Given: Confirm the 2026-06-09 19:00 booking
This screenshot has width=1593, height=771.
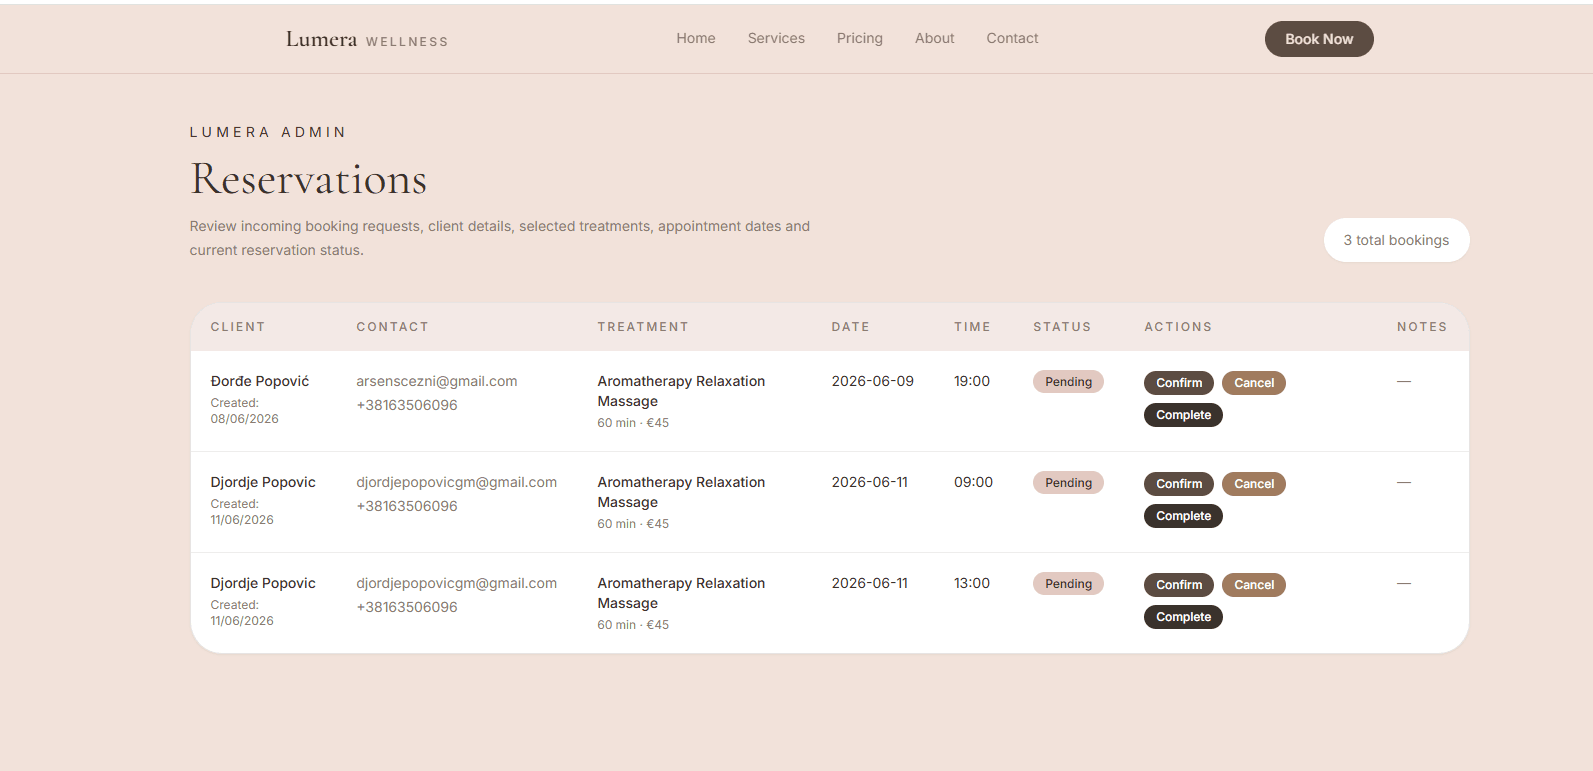Looking at the screenshot, I should [x=1179, y=383].
